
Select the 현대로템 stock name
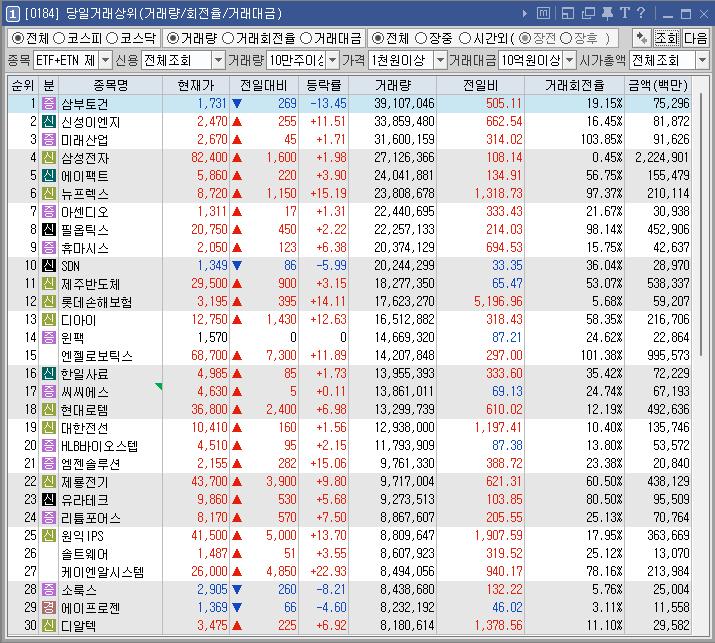tap(85, 410)
